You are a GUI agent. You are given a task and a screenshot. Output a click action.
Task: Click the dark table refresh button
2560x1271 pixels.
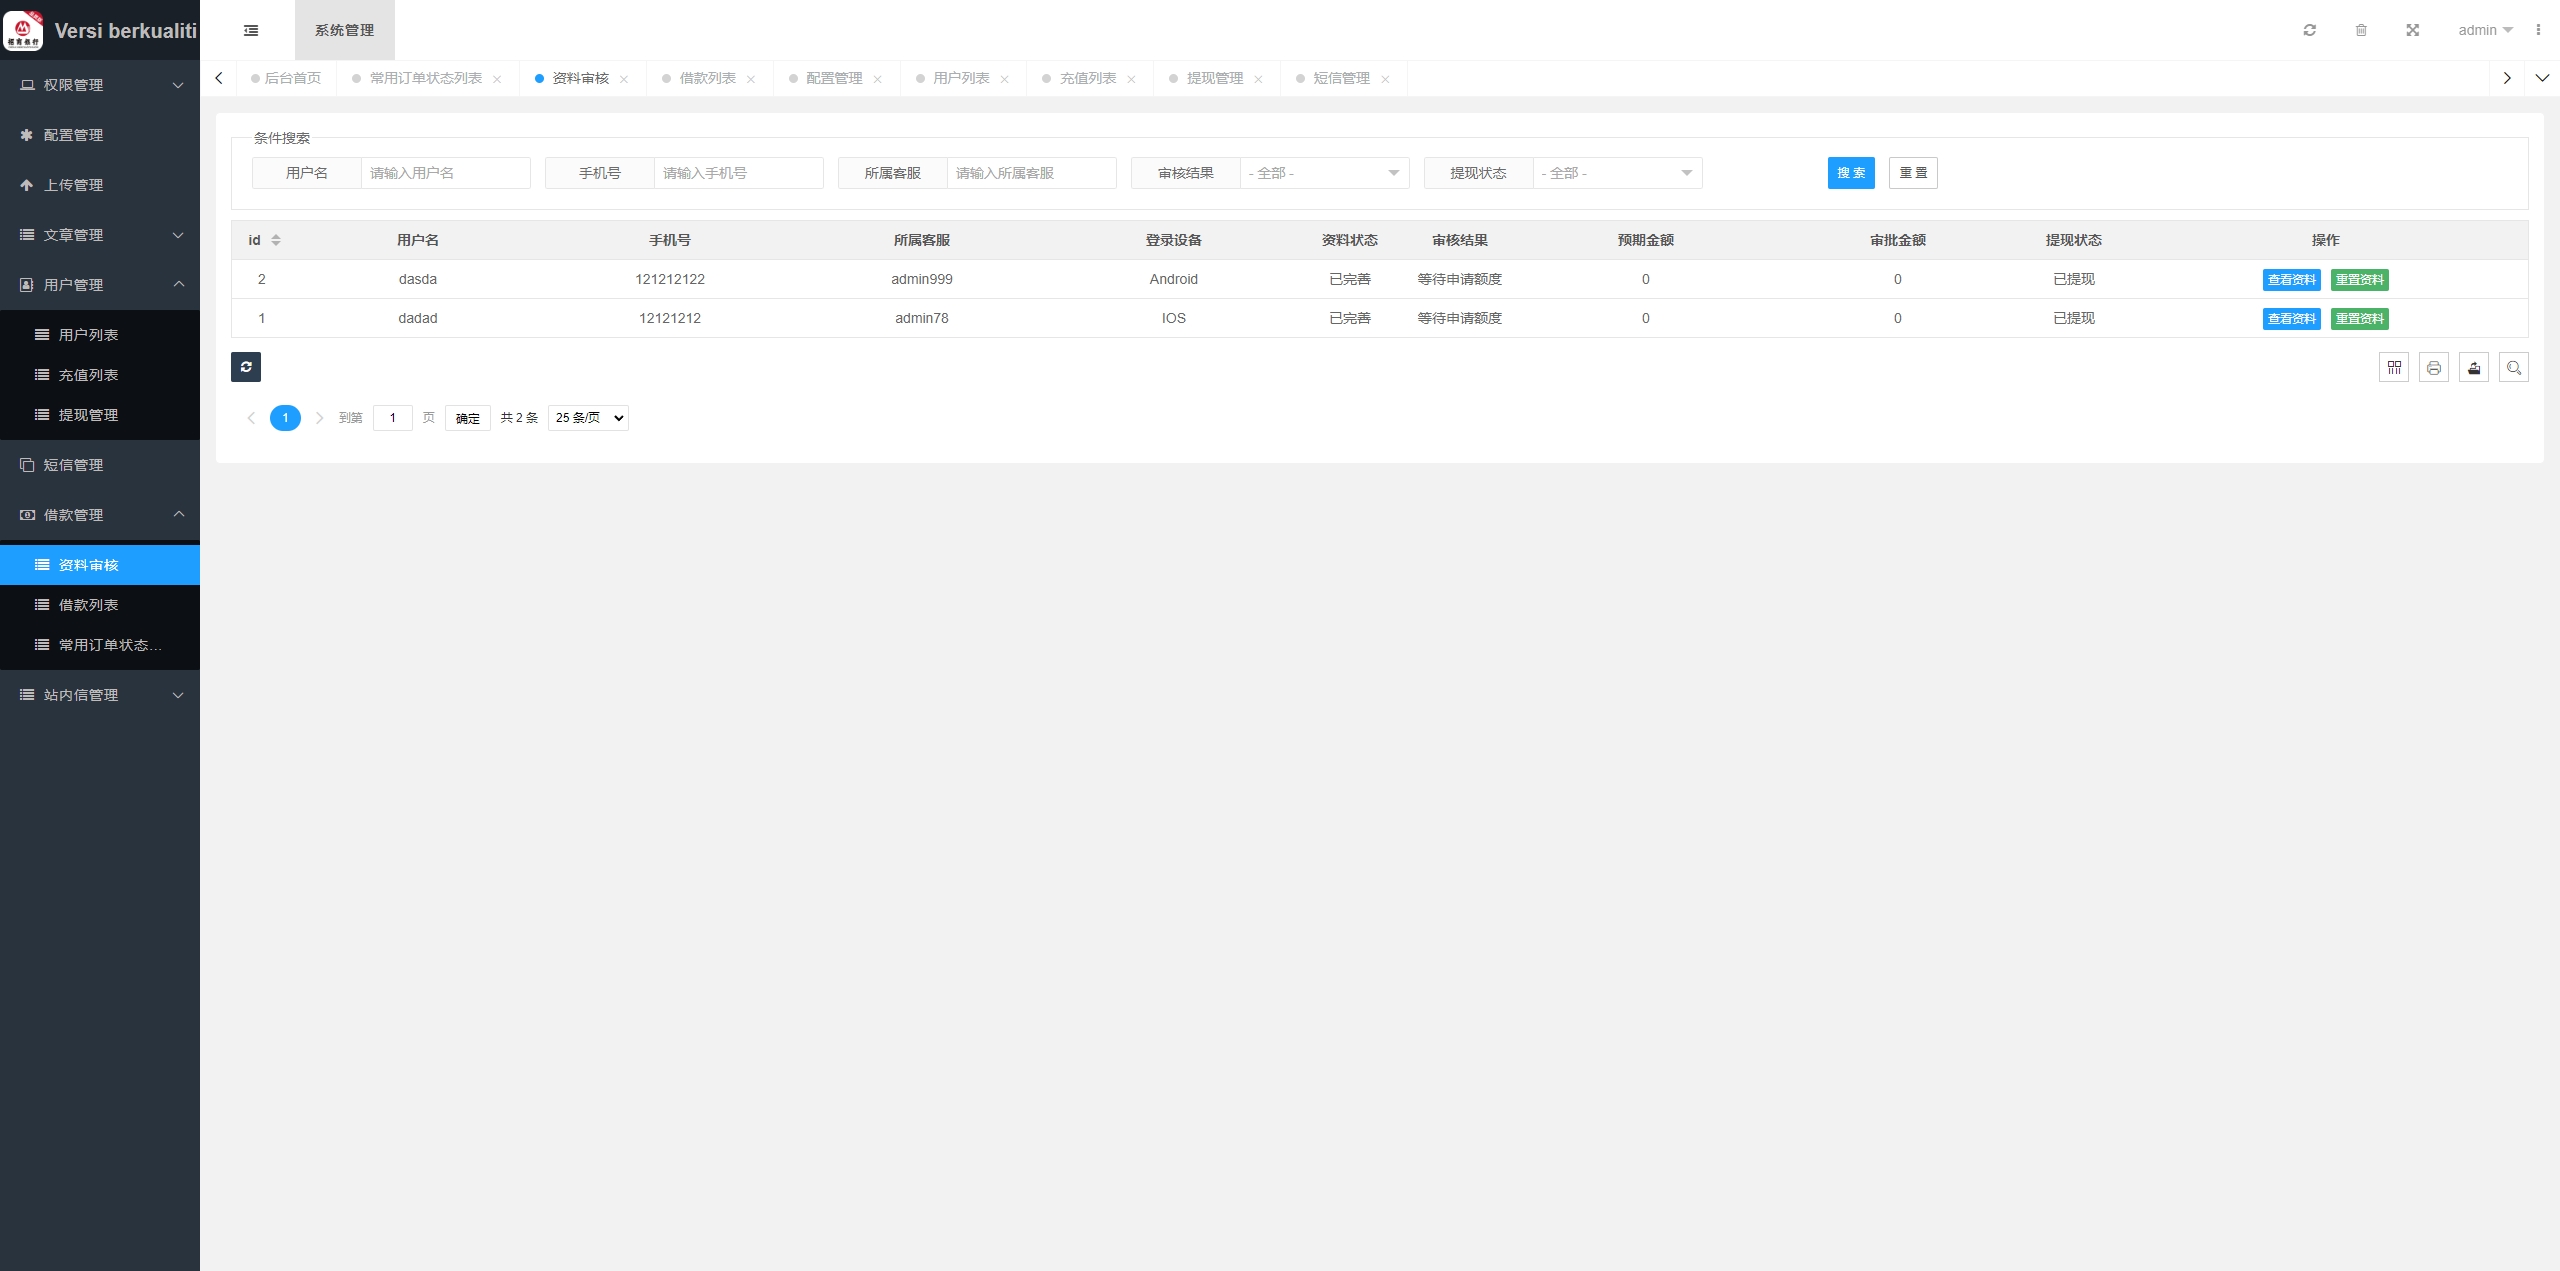pos(246,367)
